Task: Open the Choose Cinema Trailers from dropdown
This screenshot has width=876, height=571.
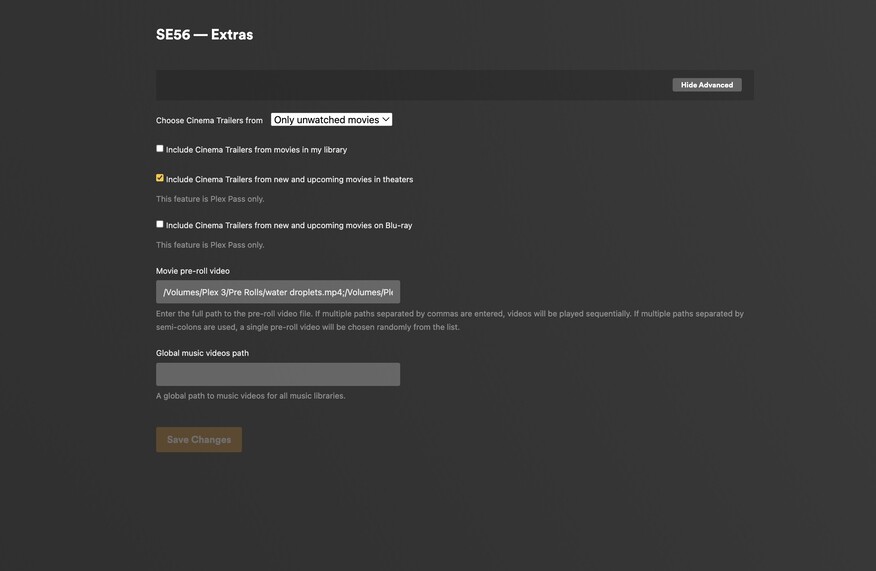Action: coord(331,120)
